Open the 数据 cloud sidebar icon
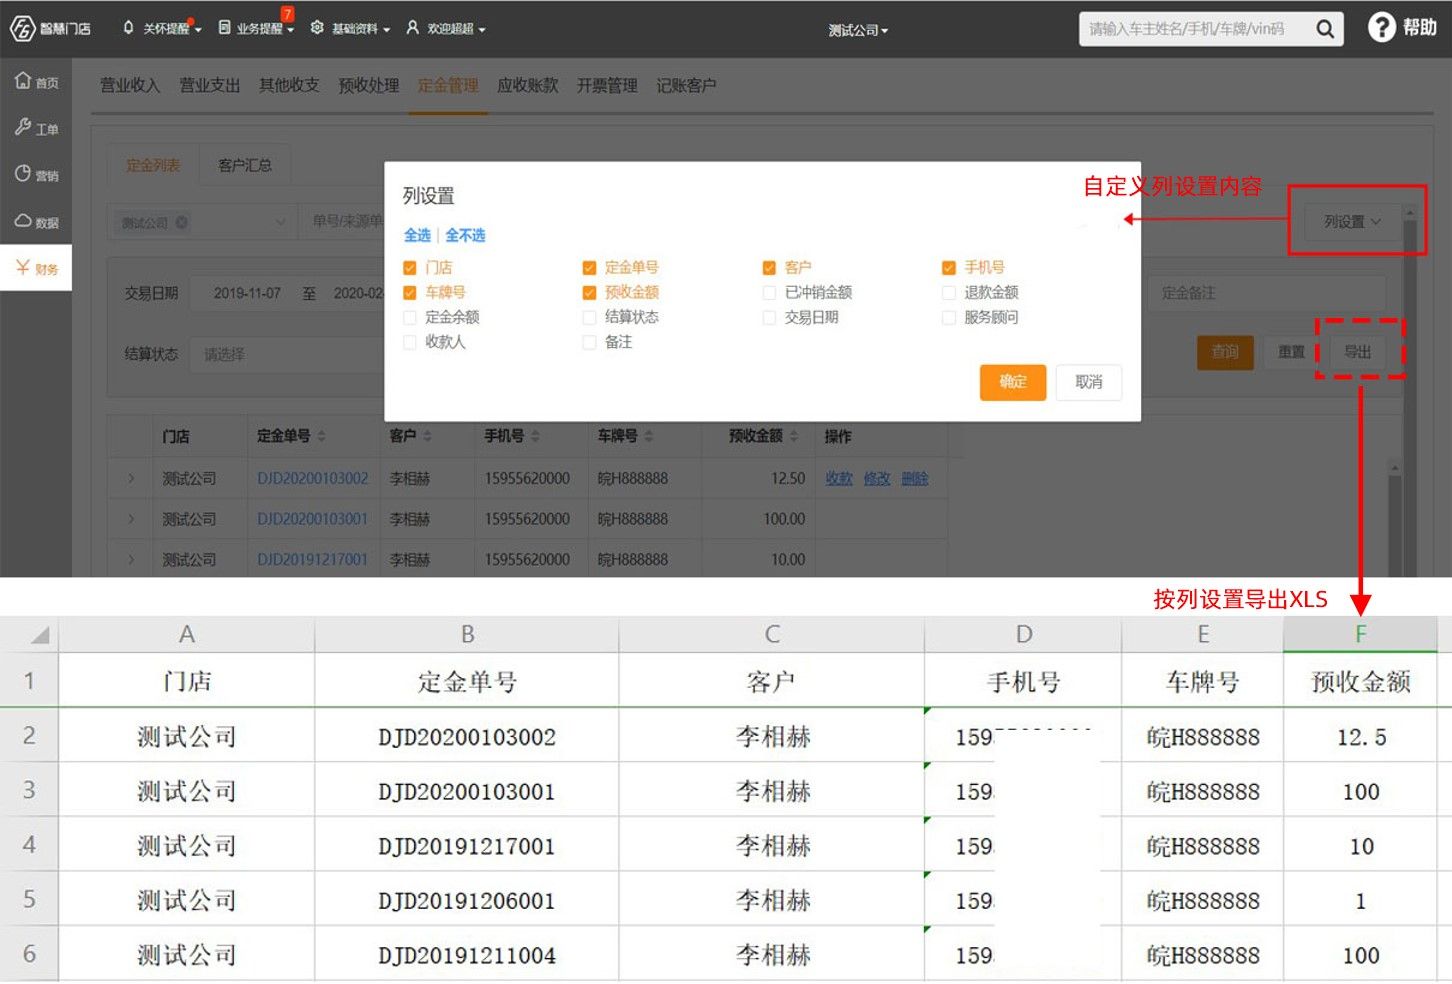The image size is (1452, 984). [x=23, y=221]
